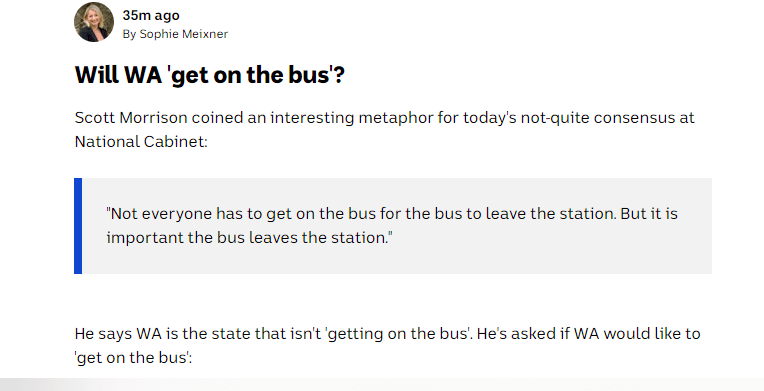Select the 'By Sophie Meixner' byline
764x391 pixels.
pyautogui.click(x=175, y=34)
